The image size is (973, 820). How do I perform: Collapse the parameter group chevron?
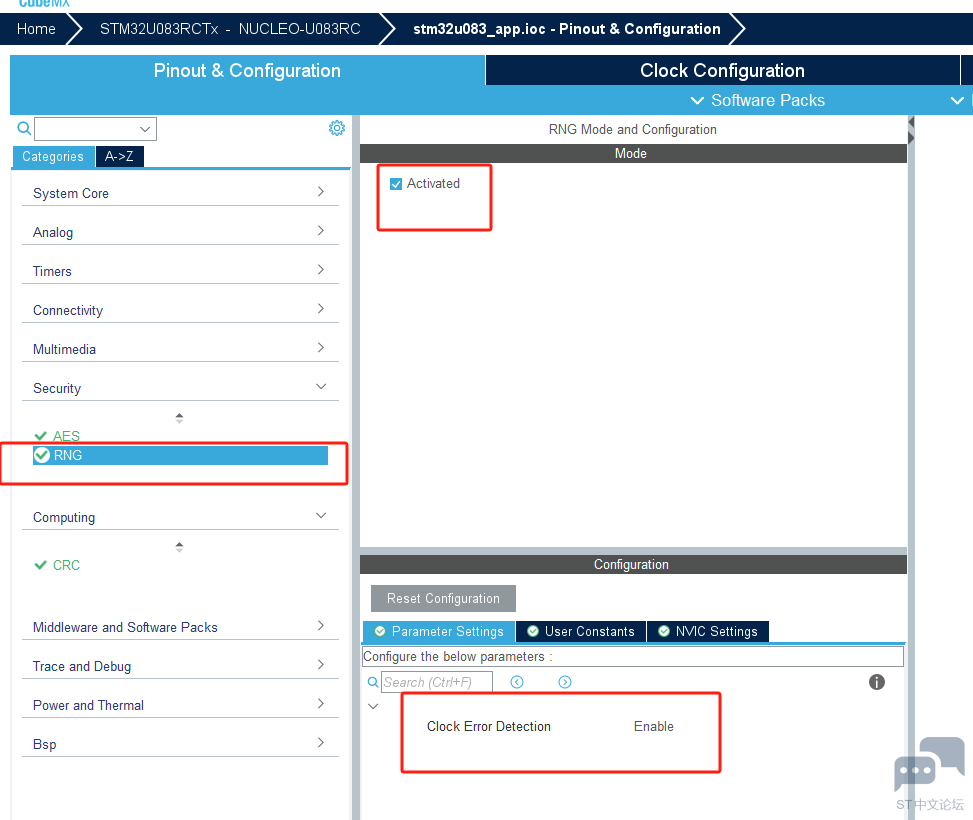coord(373,706)
